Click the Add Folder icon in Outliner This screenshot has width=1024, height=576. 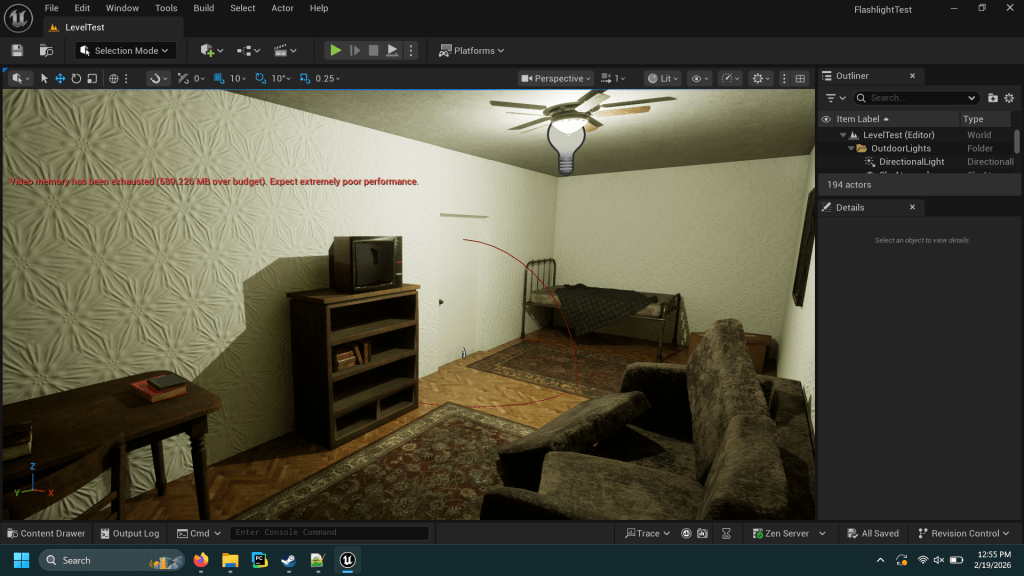tap(992, 98)
